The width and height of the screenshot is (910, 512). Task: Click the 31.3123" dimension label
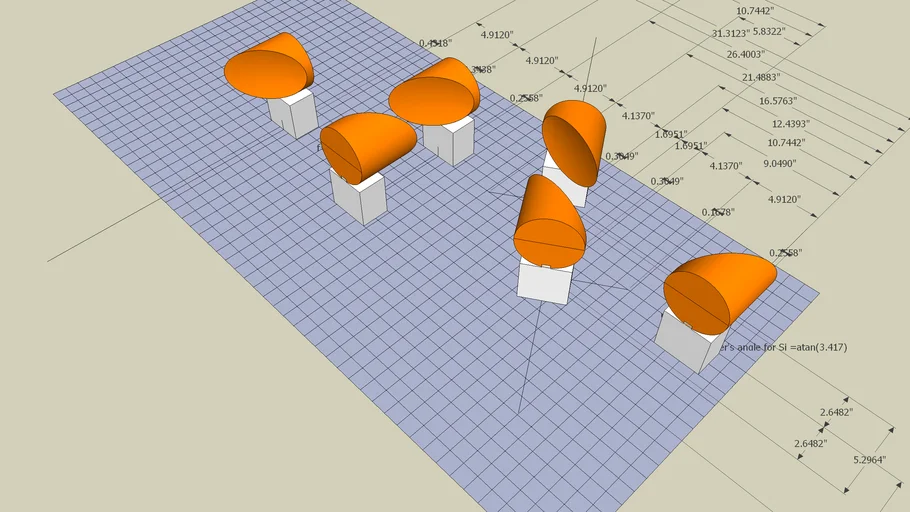coord(733,33)
